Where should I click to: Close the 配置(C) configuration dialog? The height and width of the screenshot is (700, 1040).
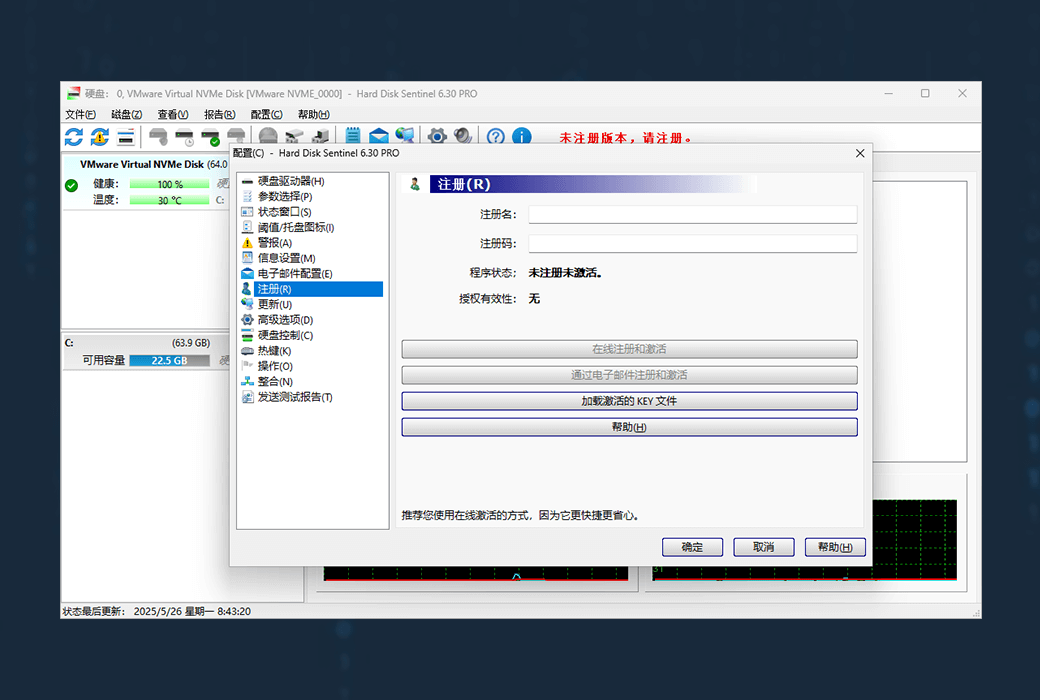coord(860,153)
